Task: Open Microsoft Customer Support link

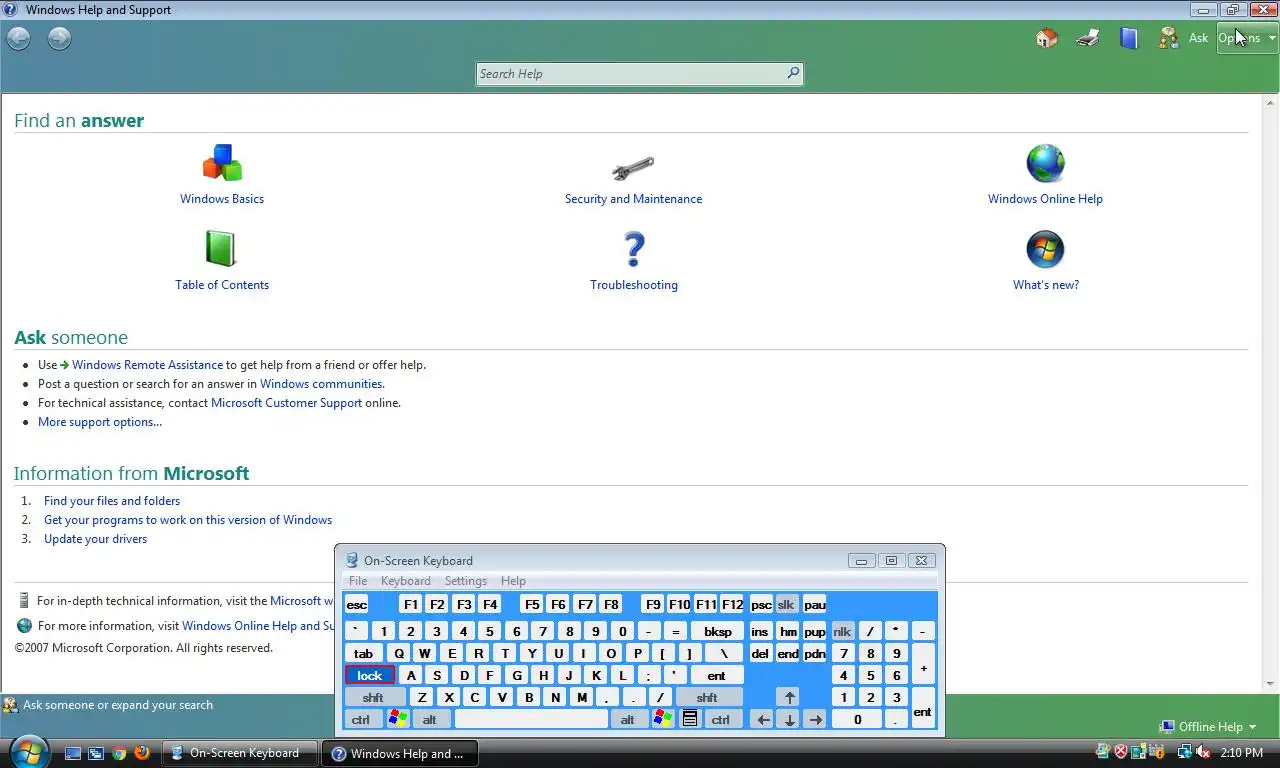Action: tap(286, 403)
